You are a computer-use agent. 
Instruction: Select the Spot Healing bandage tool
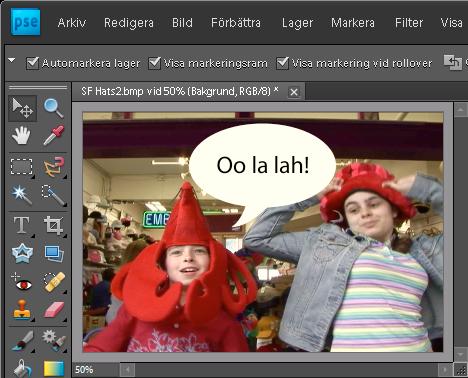coord(54,282)
